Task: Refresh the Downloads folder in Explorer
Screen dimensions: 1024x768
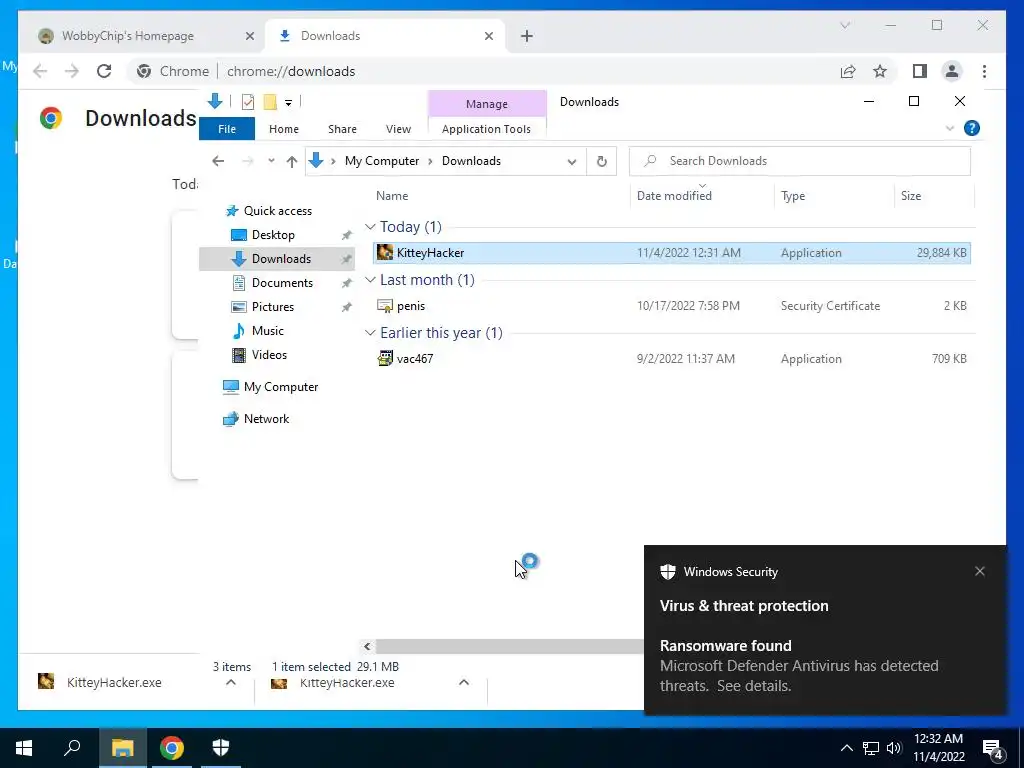Action: tap(601, 161)
